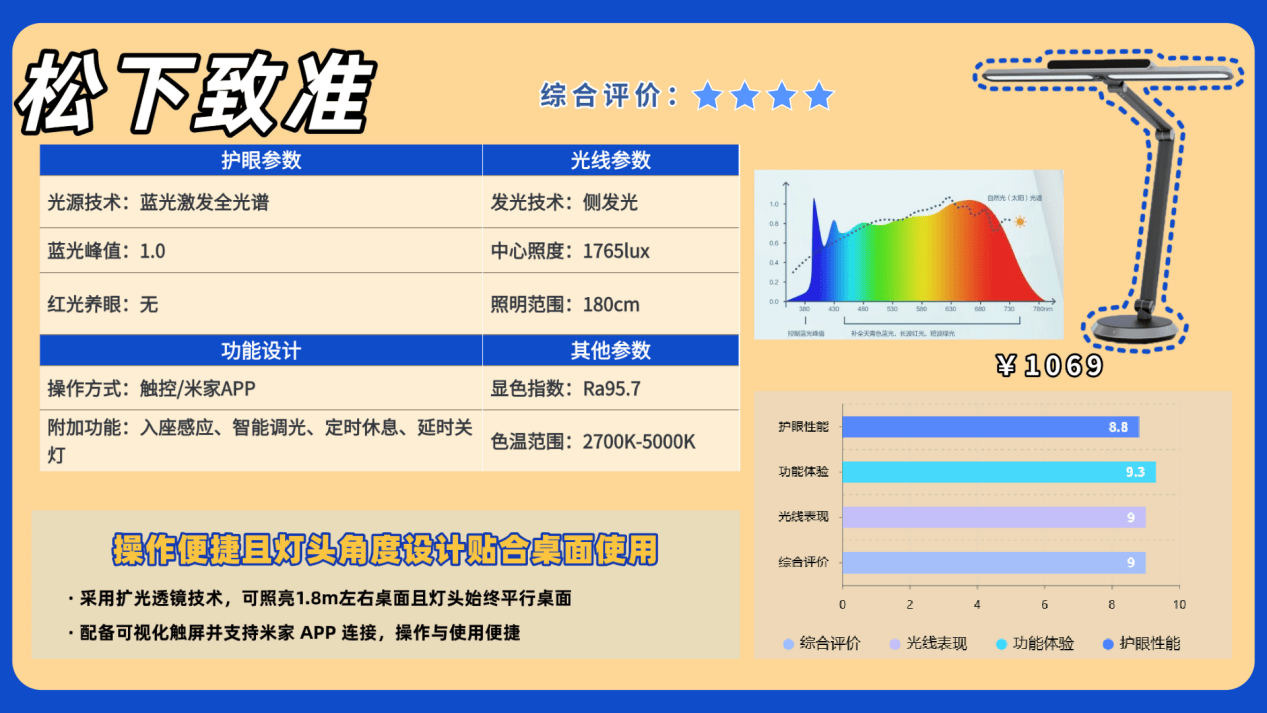Click the rightmost blue rating star
This screenshot has width=1267, height=713.
click(819, 96)
